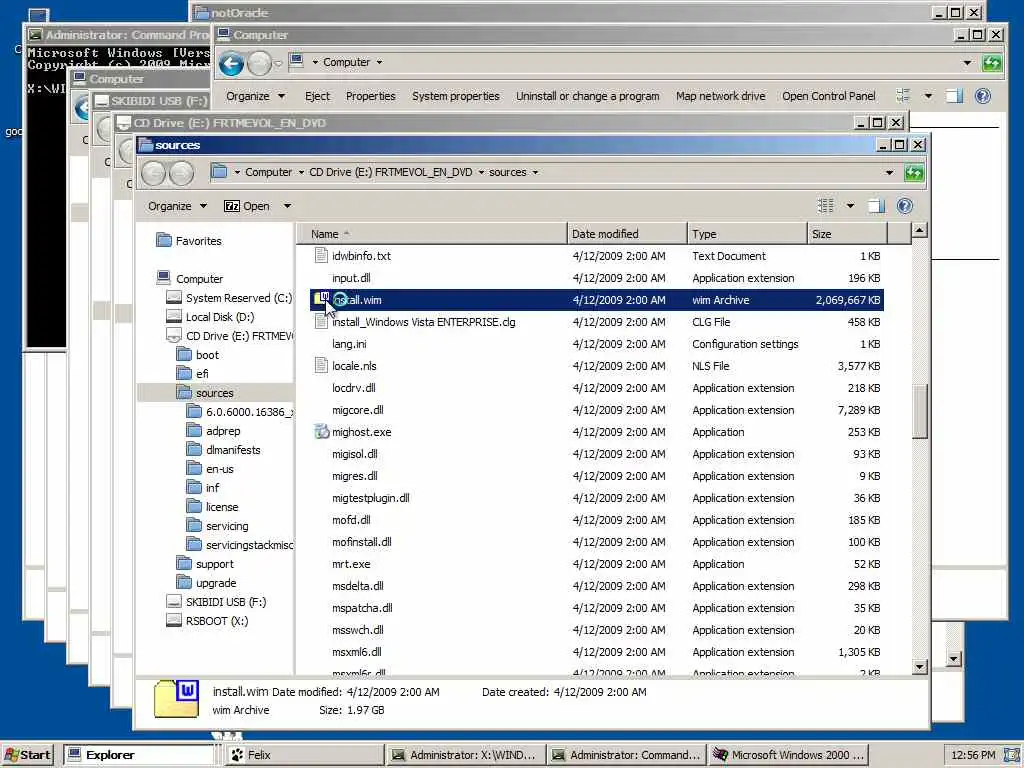Click the Forward button in the sources window
Screen dimensions: 1024x768
[x=181, y=173]
